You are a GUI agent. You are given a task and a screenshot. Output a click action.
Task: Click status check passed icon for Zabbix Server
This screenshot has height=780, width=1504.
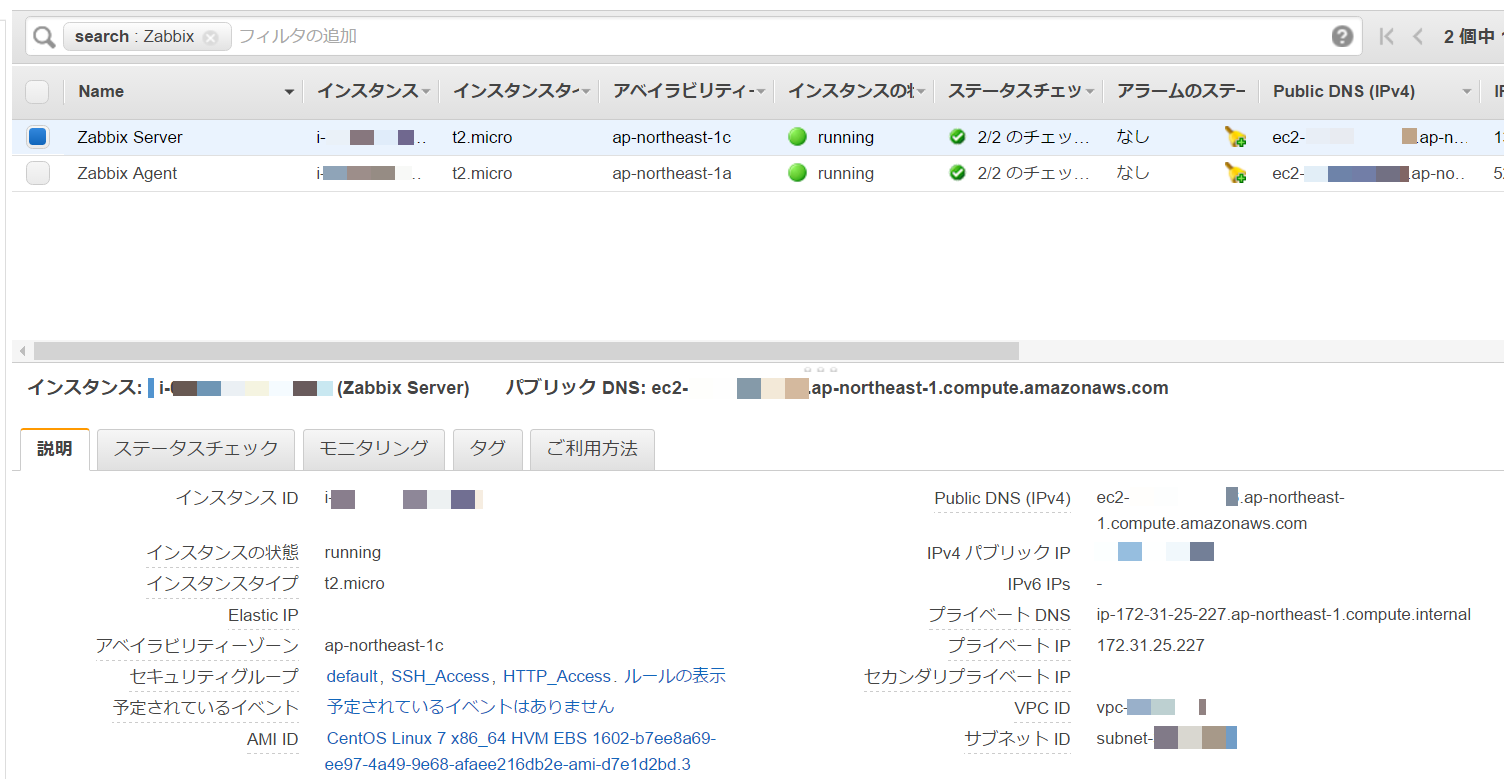[x=957, y=138]
